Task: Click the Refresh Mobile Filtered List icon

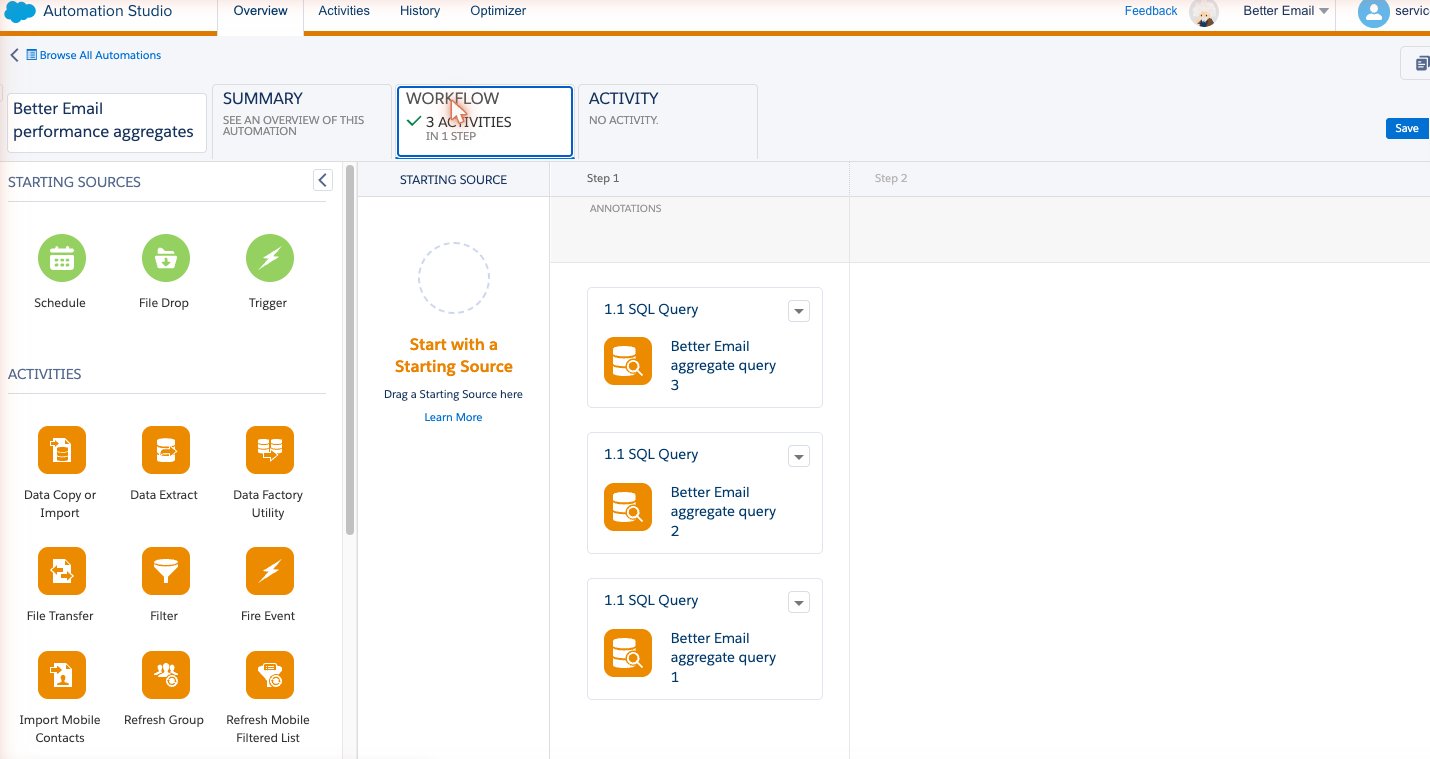Action: tap(270, 675)
